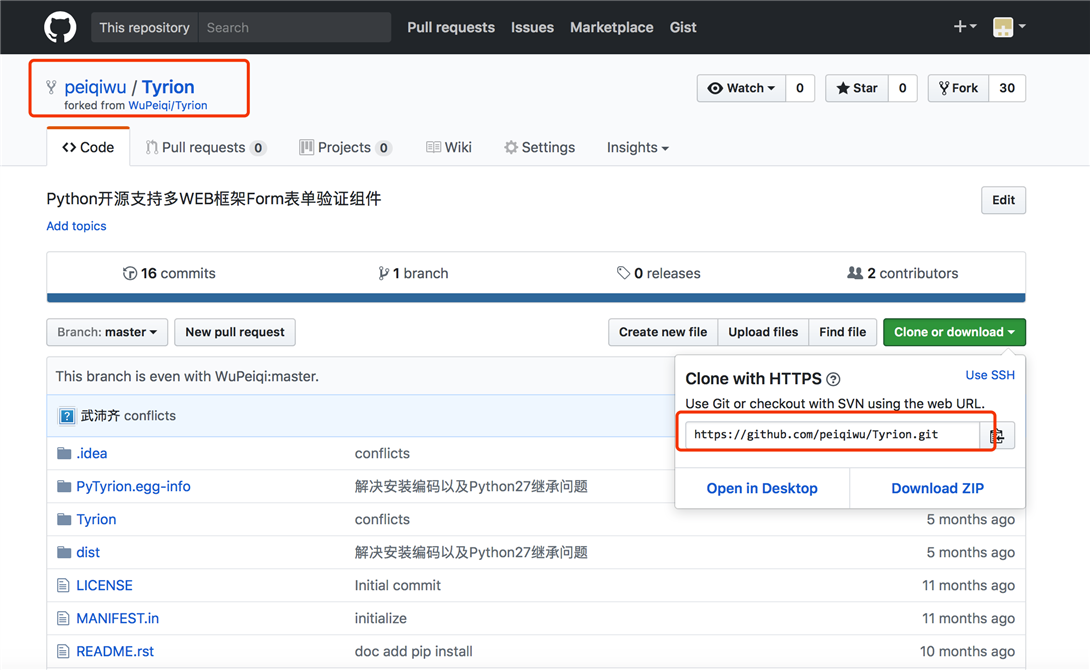Open the user avatar menu
This screenshot has width=1090, height=670.
point(1008,27)
